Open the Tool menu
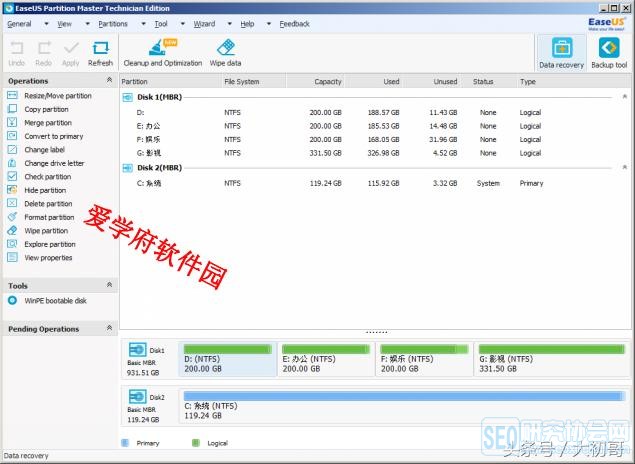This screenshot has height=464, width=635. tap(161, 24)
